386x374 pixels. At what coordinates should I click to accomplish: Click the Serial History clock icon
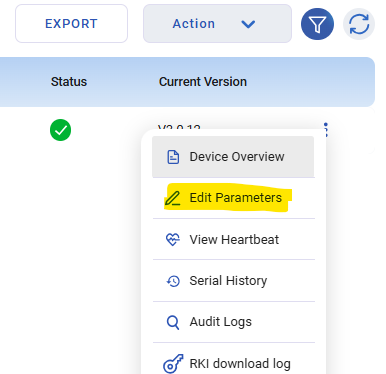pos(173,281)
